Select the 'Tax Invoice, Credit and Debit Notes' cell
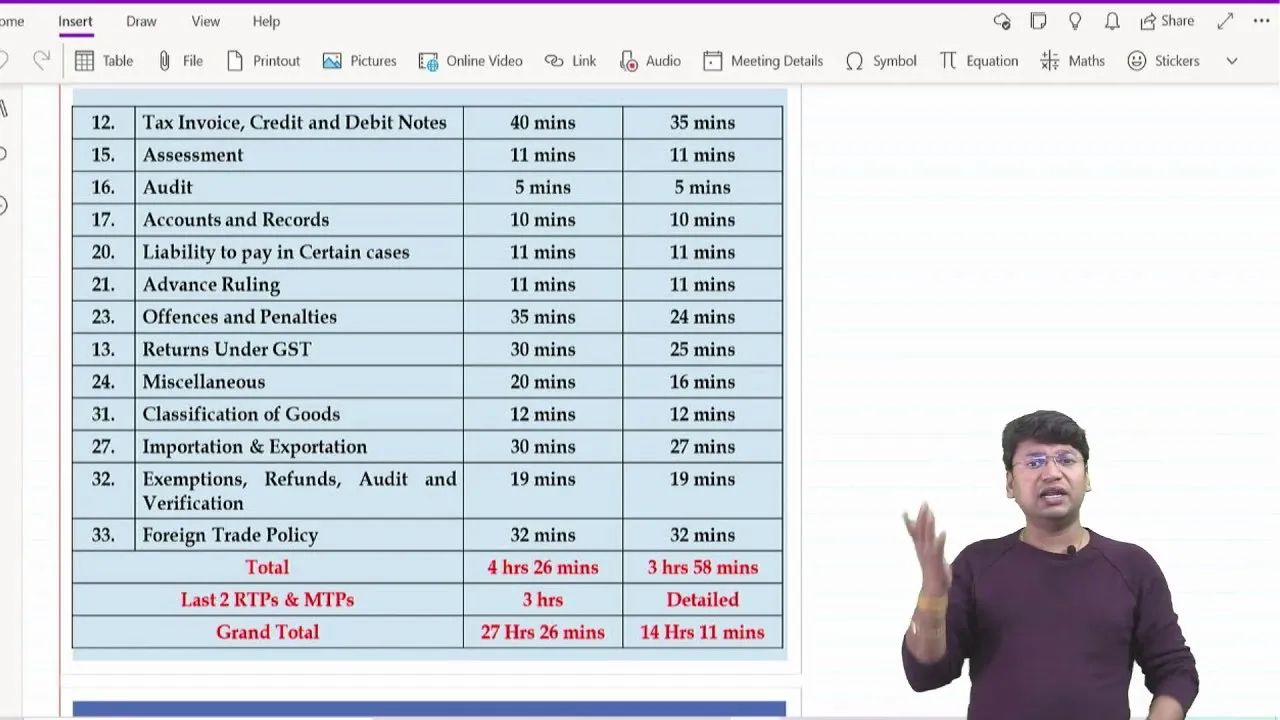This screenshot has width=1280, height=720. 298,122
